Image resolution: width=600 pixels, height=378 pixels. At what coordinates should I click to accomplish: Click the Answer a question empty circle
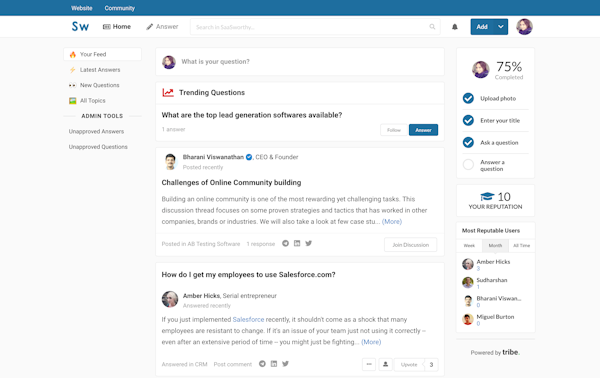[468, 165]
